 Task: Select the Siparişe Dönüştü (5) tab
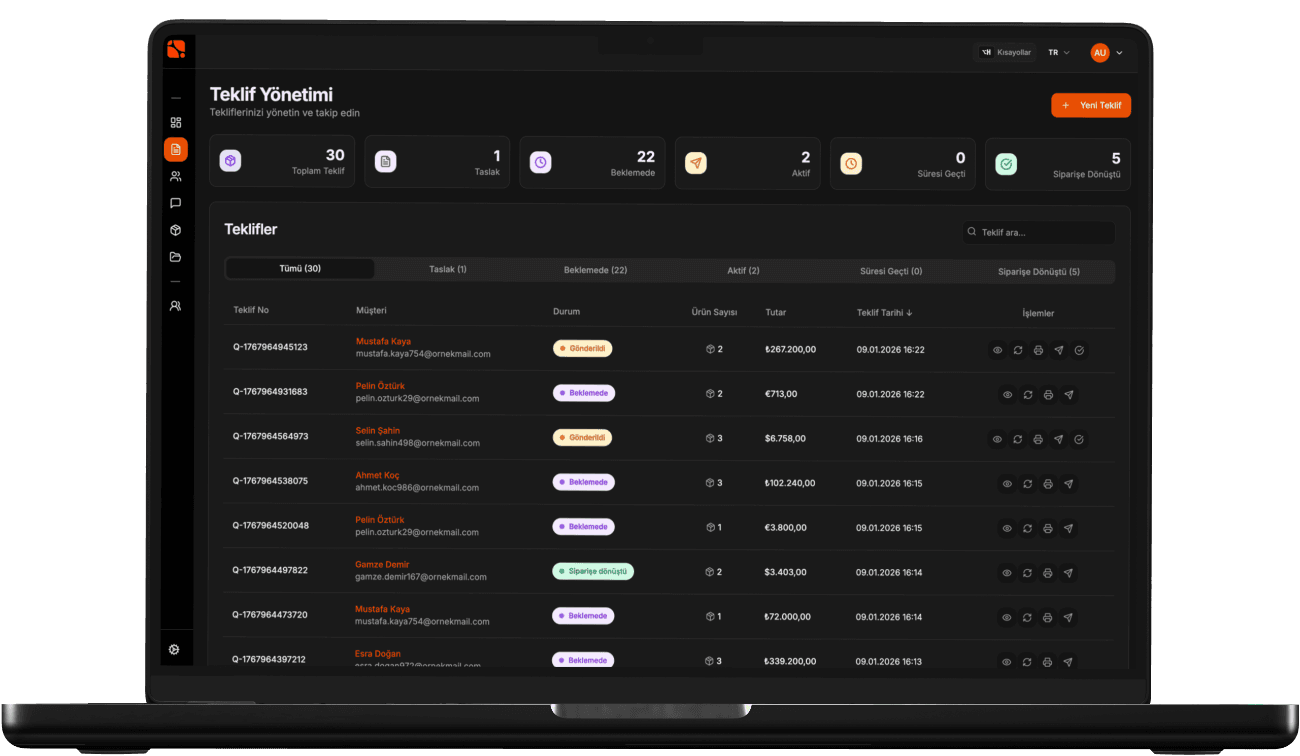pyautogui.click(x=1038, y=271)
